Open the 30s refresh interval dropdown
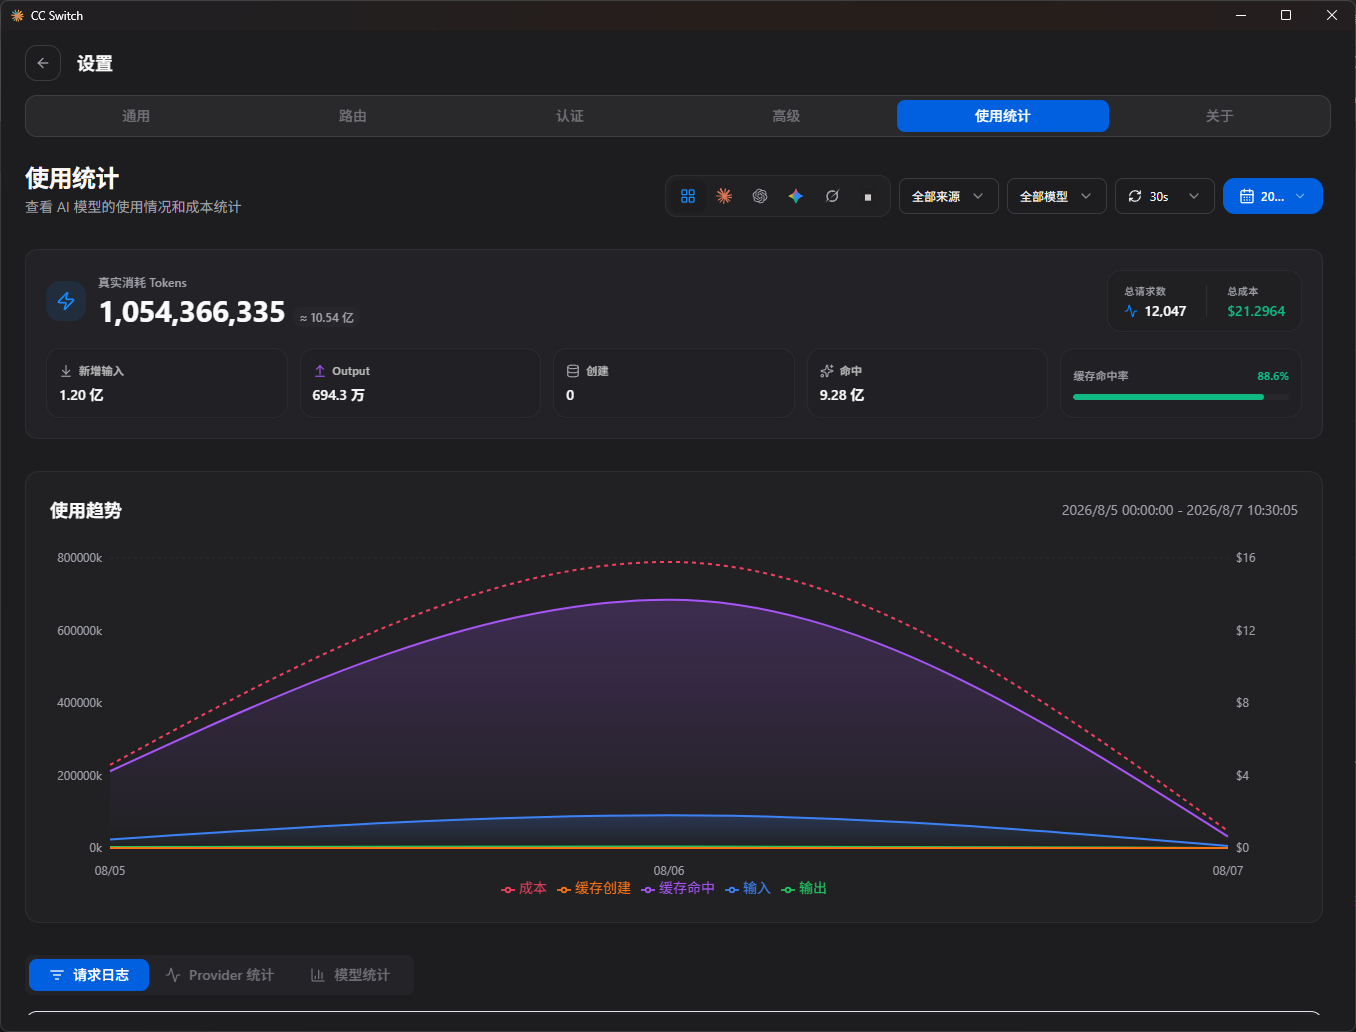This screenshot has height=1032, width=1356. pyautogui.click(x=1164, y=196)
